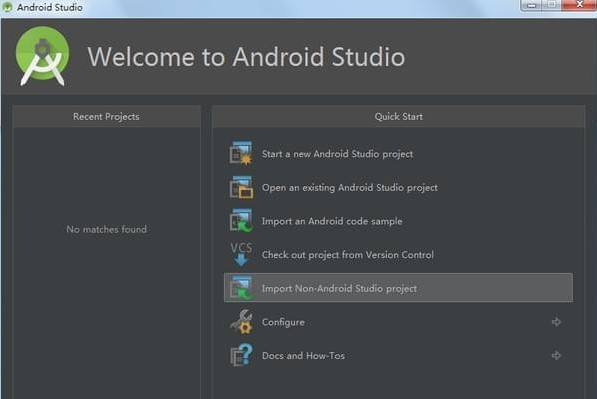Expand the Docs and How-Tos arrow

(x=556, y=356)
